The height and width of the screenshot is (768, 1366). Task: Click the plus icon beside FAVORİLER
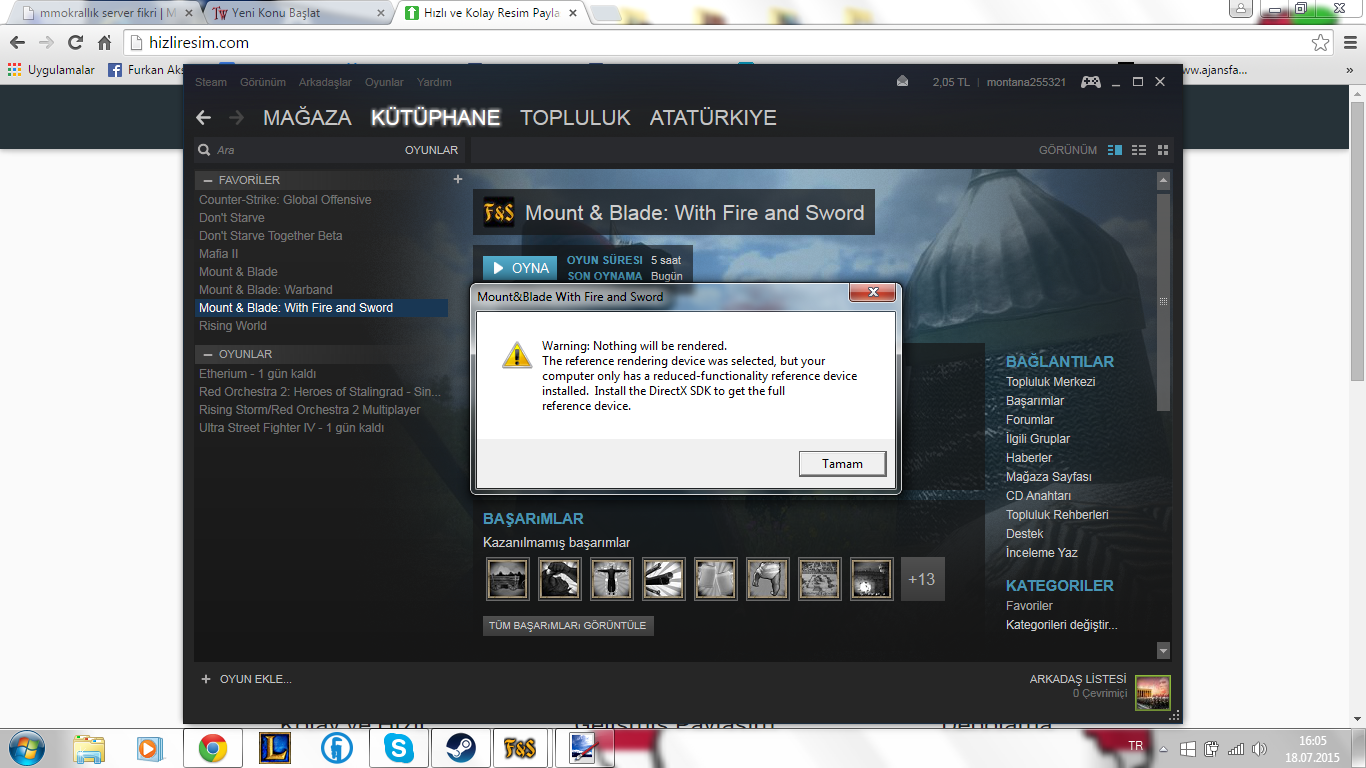[458, 179]
